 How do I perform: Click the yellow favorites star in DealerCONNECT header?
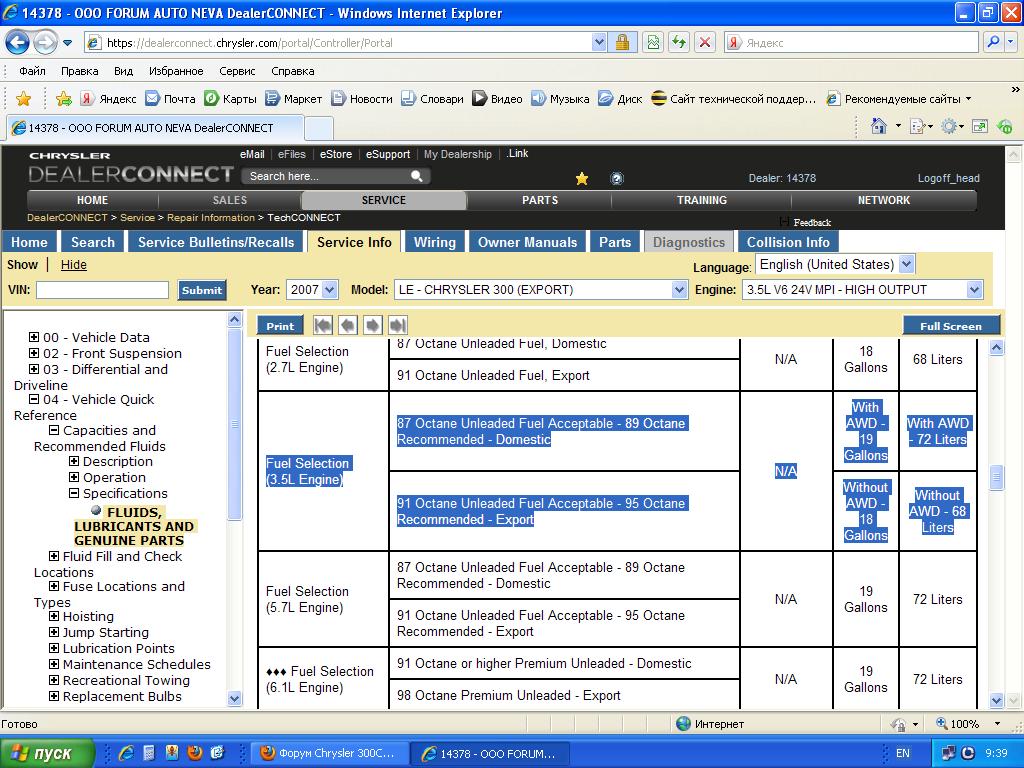[x=582, y=178]
